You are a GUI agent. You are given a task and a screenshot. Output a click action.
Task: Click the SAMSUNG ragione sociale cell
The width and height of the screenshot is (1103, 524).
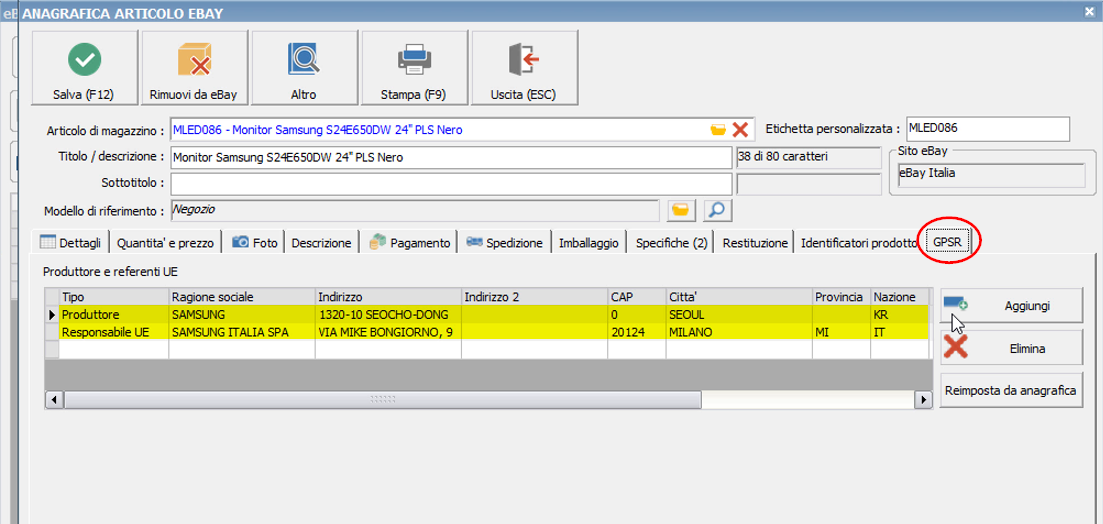click(241, 314)
